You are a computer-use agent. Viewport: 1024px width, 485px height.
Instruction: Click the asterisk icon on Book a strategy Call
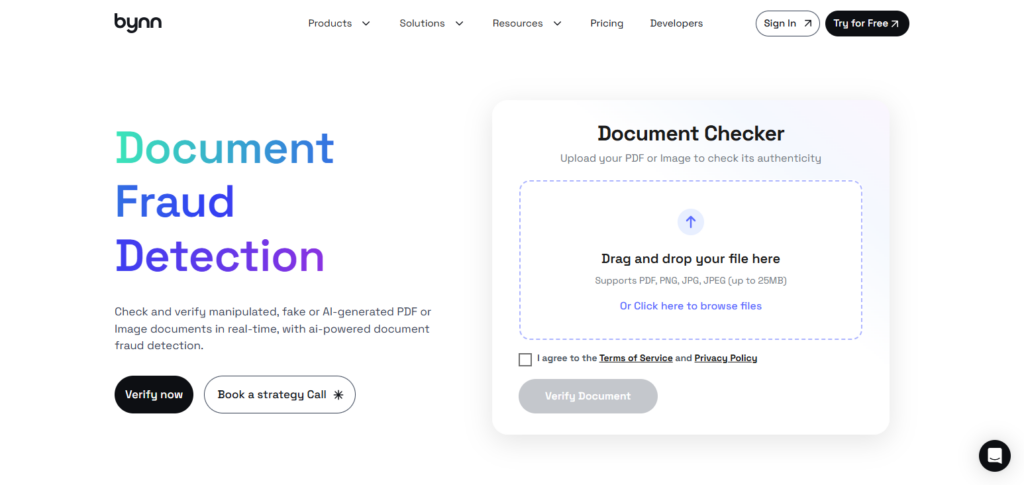coord(338,395)
